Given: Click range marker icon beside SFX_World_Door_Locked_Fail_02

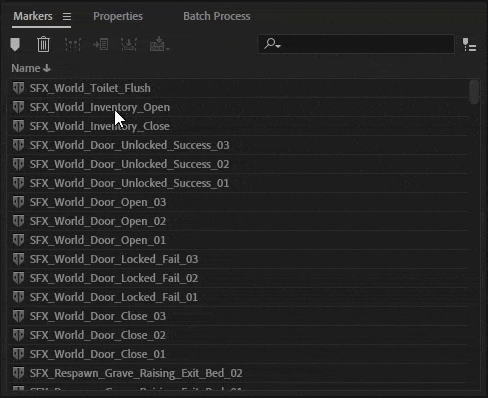Looking at the screenshot, I should point(18,278).
